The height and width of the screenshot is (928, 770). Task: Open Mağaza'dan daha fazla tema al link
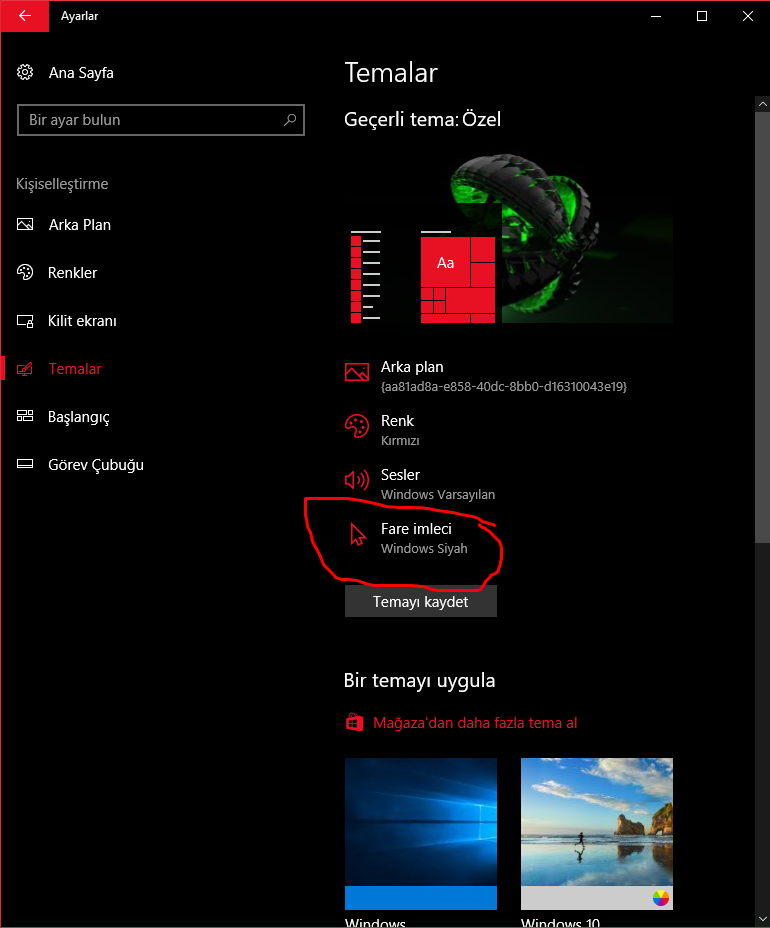pyautogui.click(x=475, y=723)
